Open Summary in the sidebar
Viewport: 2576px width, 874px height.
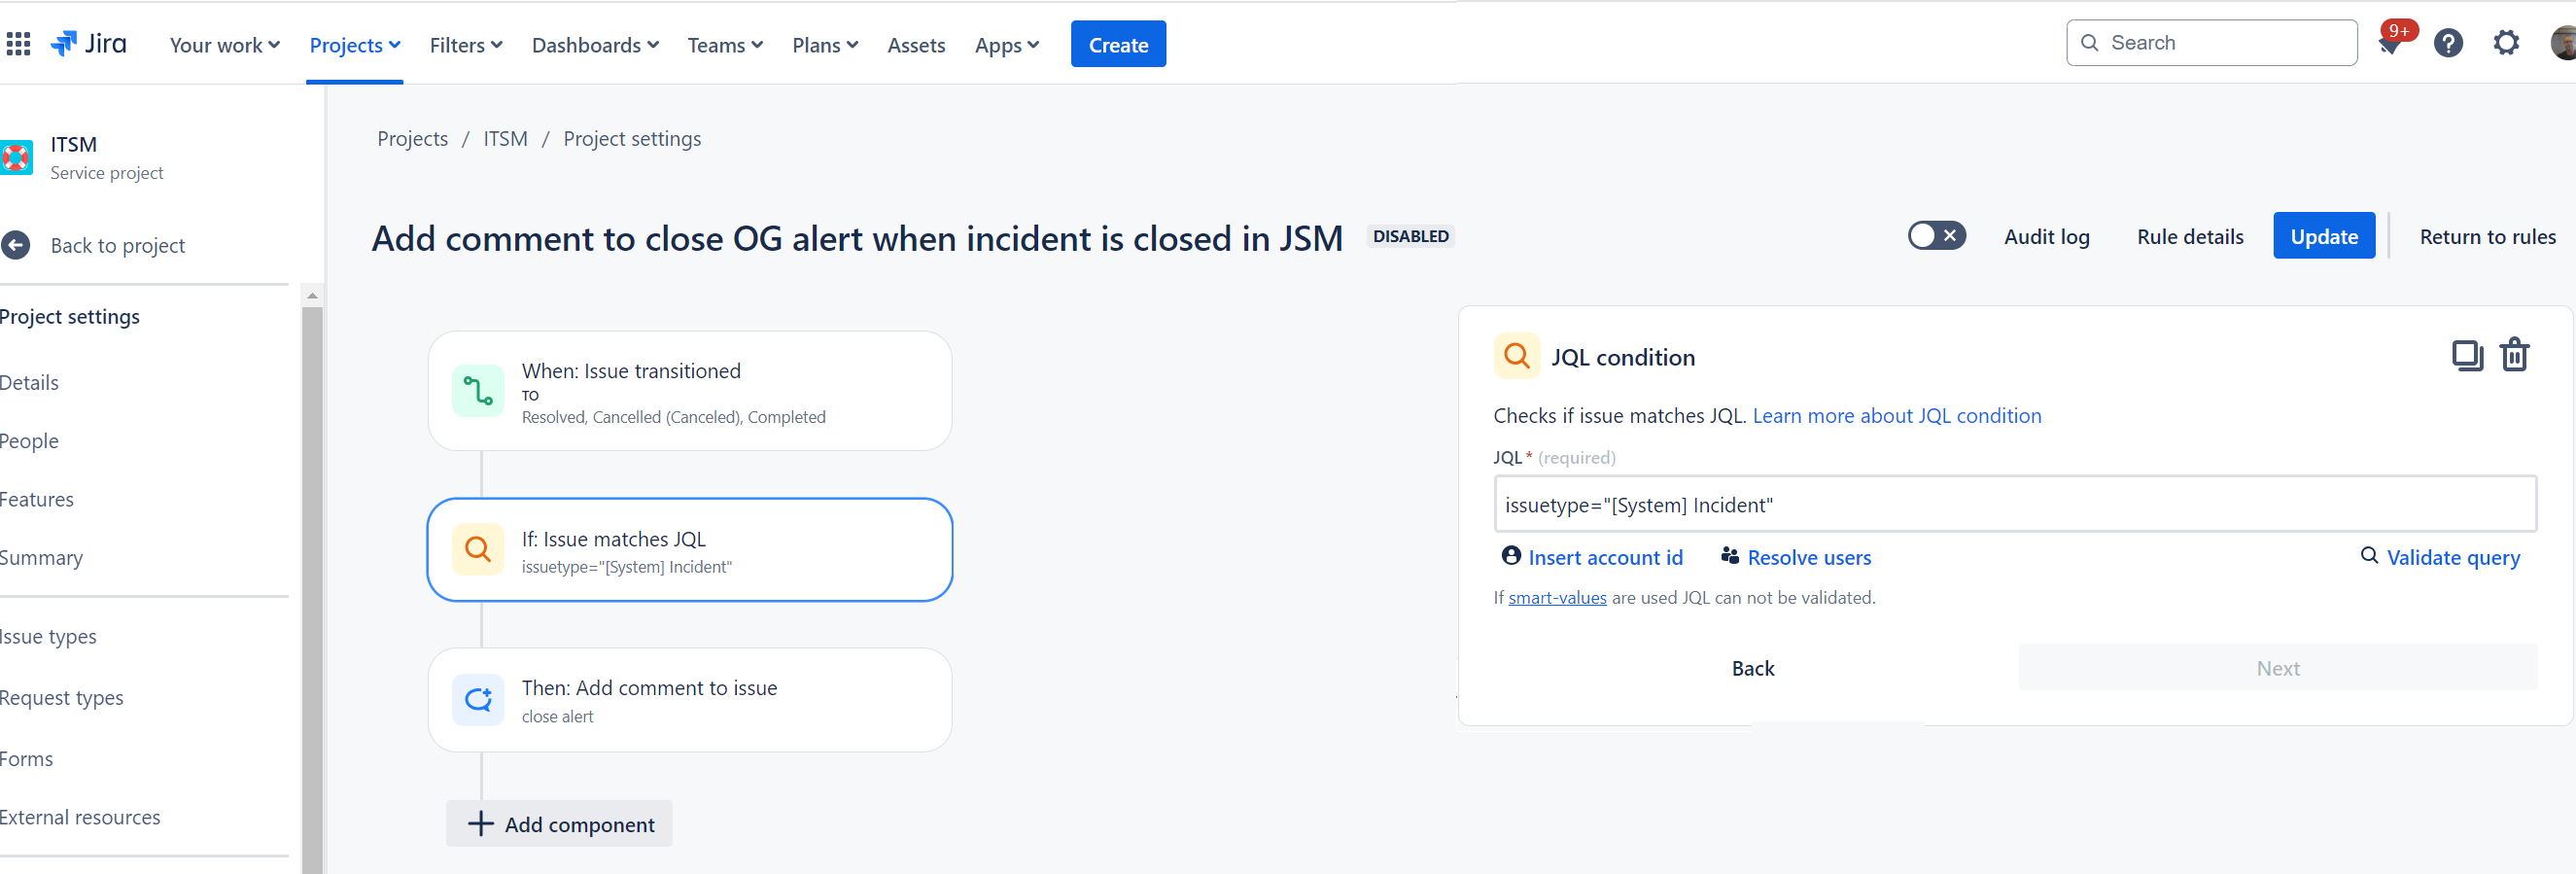tap(41, 558)
